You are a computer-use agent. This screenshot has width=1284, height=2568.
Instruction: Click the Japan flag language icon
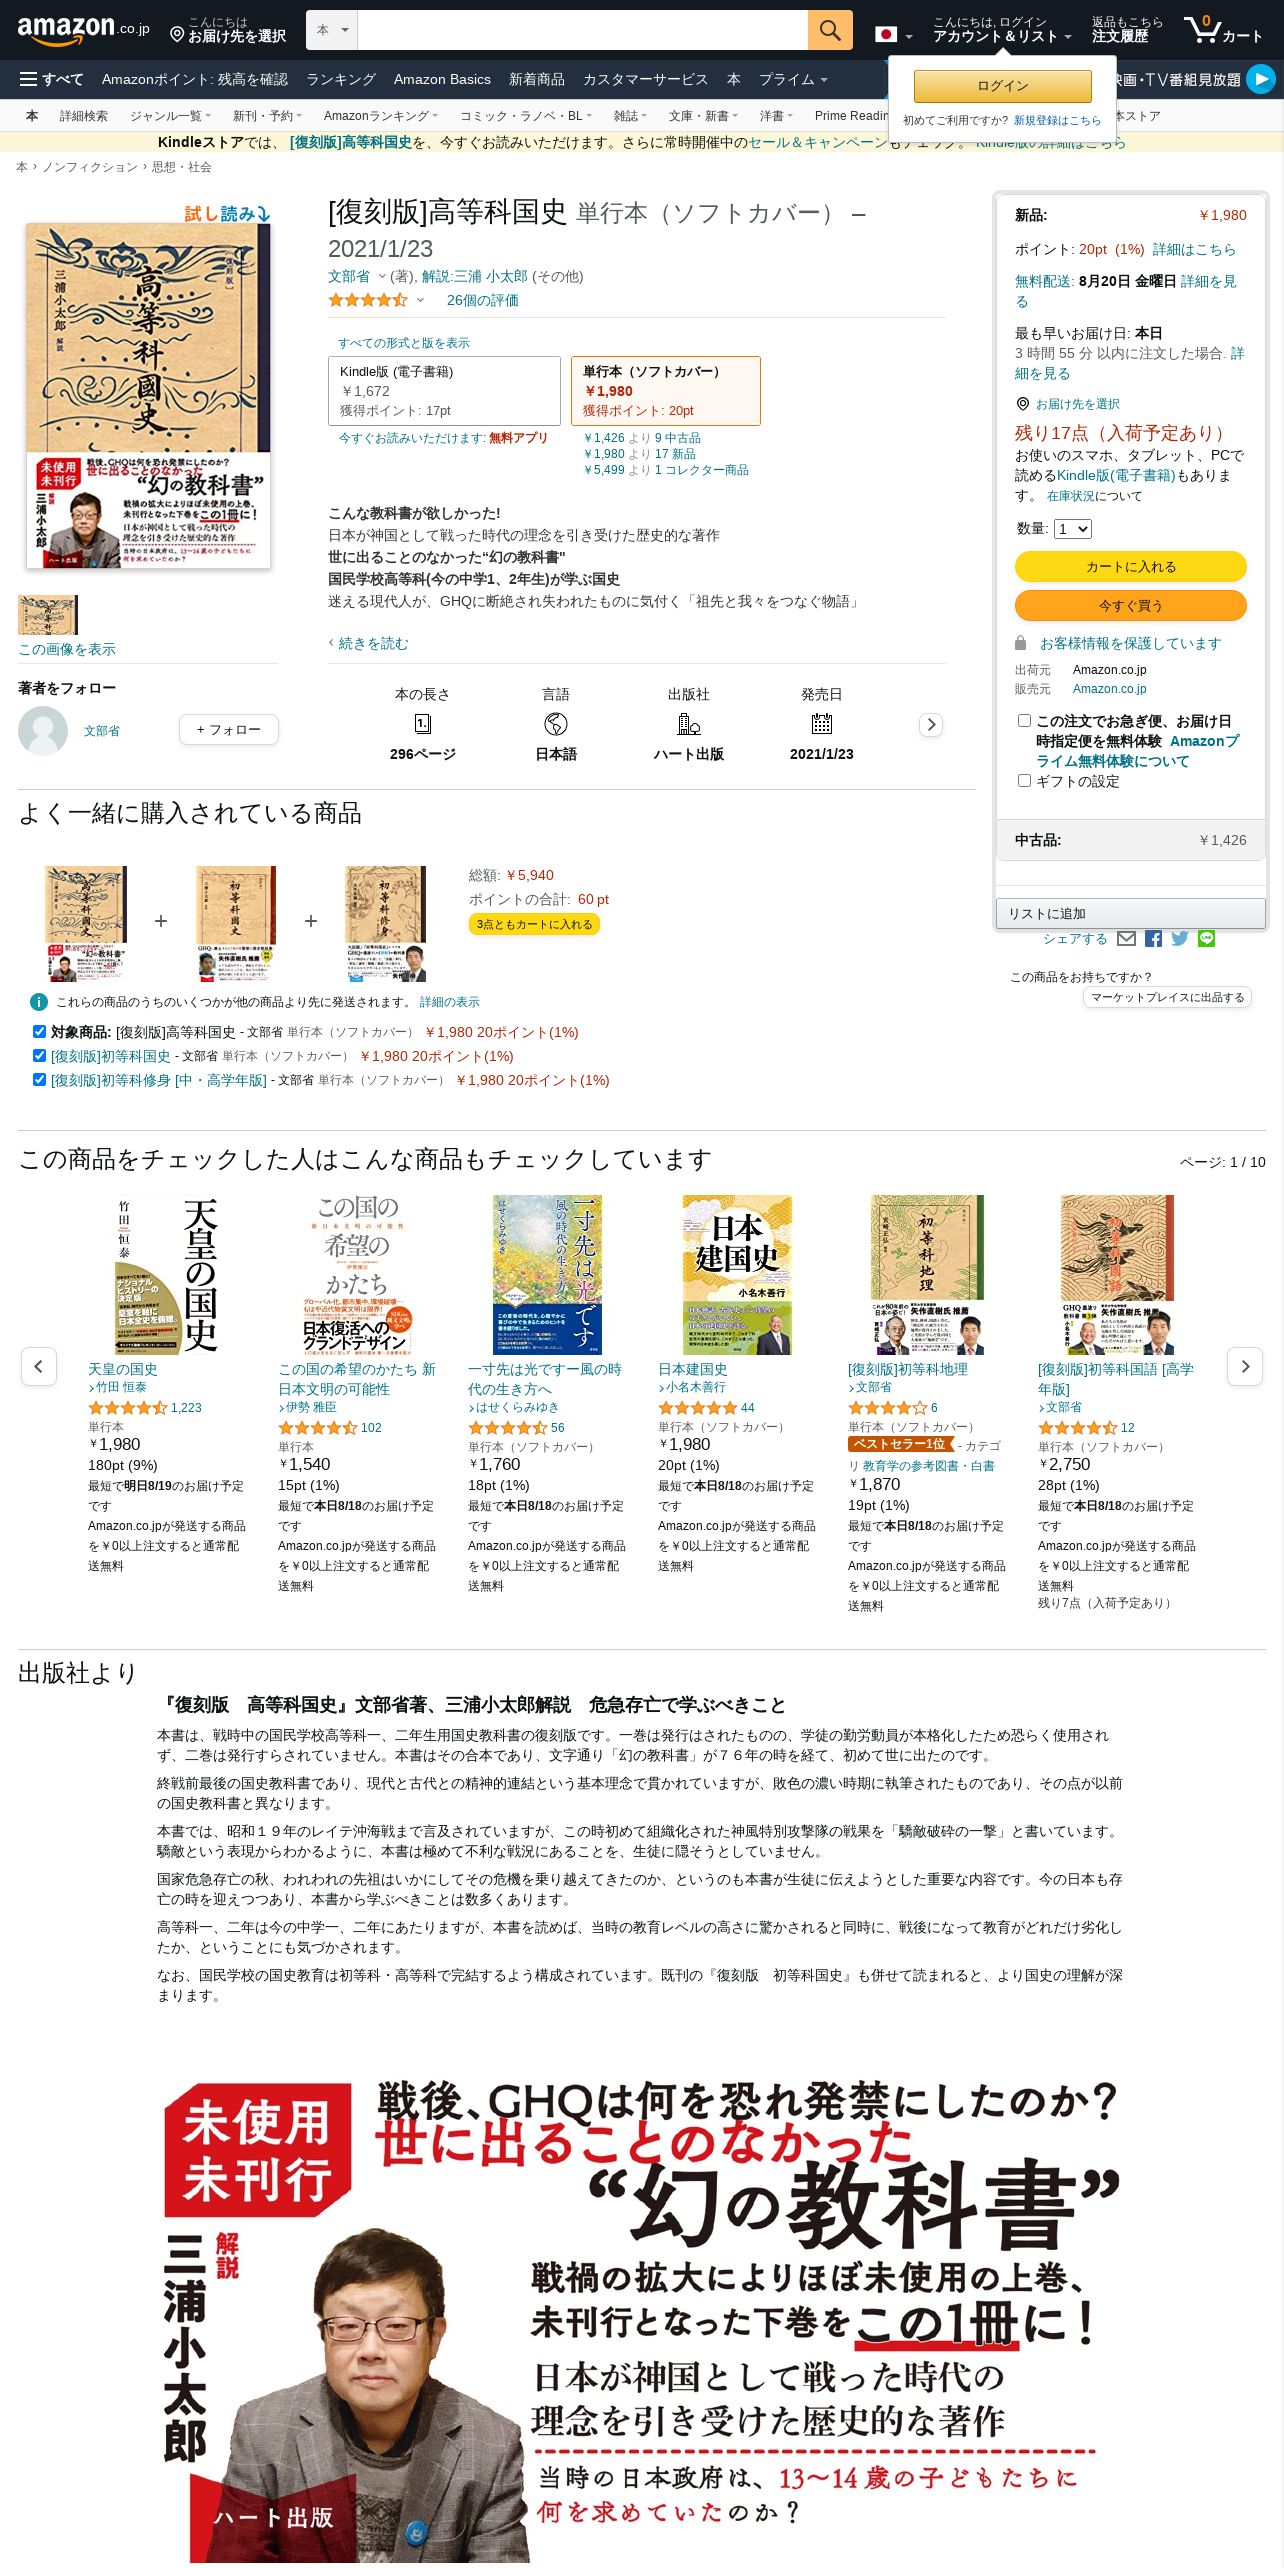tap(885, 34)
